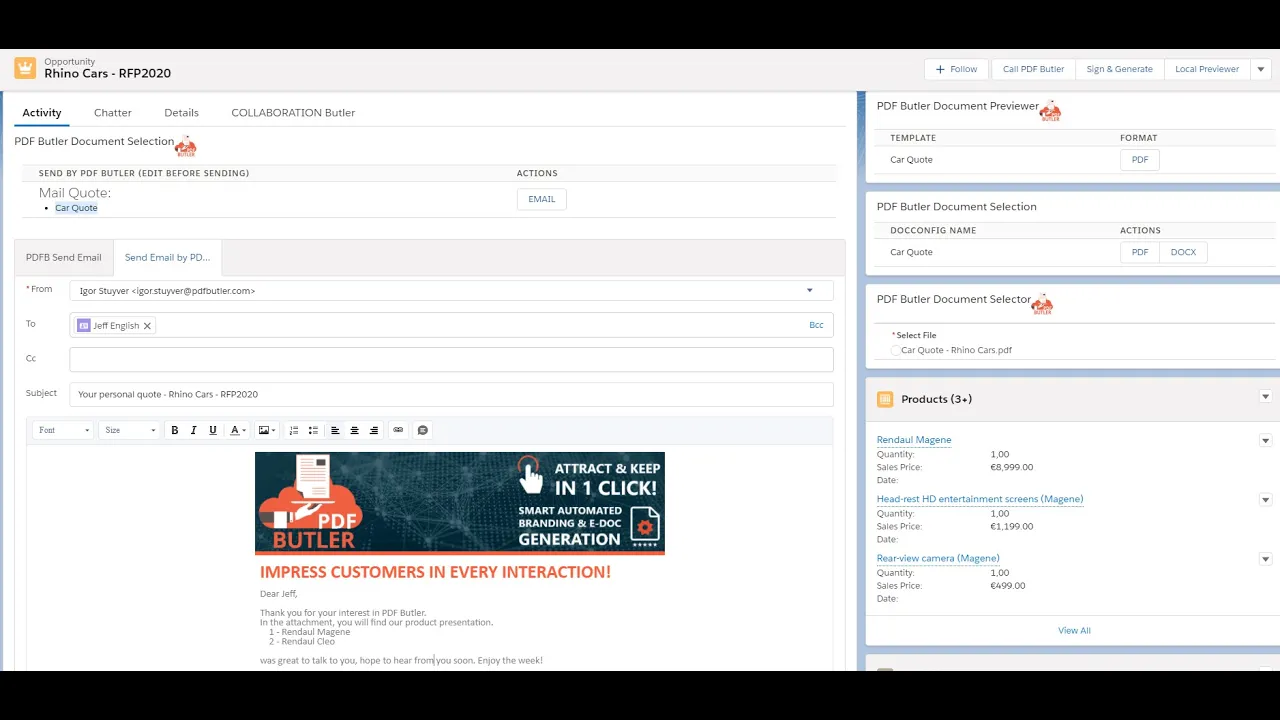Switch to the Activity tab
Image resolution: width=1280 pixels, height=720 pixels.
(x=42, y=113)
